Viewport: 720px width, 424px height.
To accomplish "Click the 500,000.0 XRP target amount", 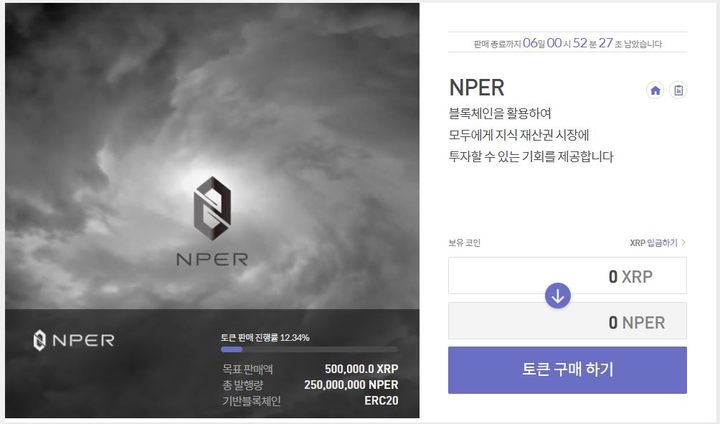I will (361, 369).
